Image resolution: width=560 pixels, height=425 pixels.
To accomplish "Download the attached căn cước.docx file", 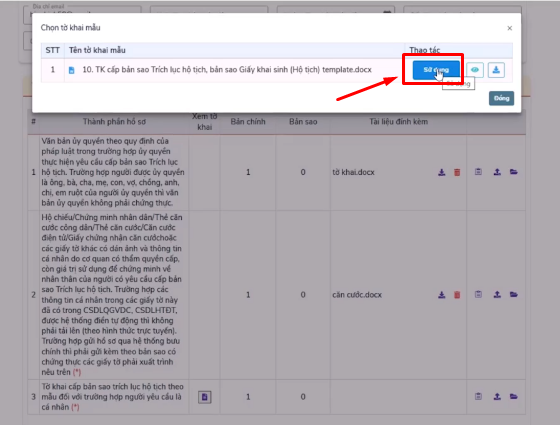I will [x=442, y=295].
